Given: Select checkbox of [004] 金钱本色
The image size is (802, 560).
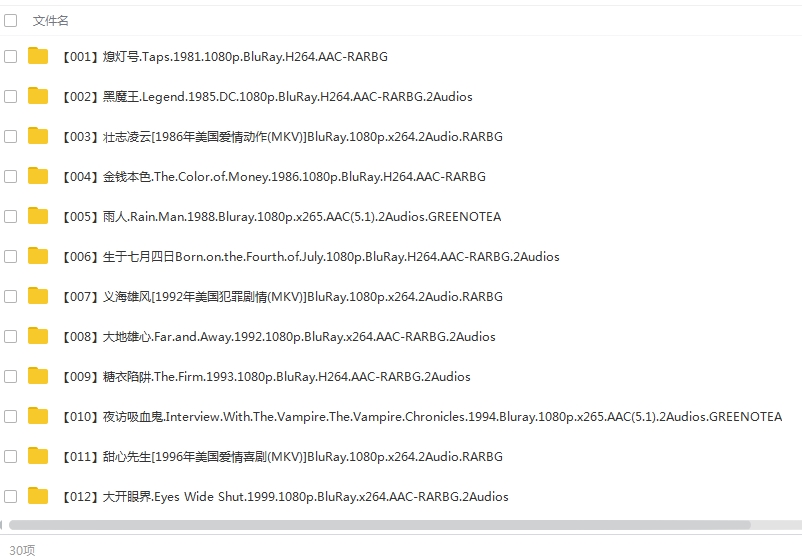Looking at the screenshot, I should click(10, 176).
